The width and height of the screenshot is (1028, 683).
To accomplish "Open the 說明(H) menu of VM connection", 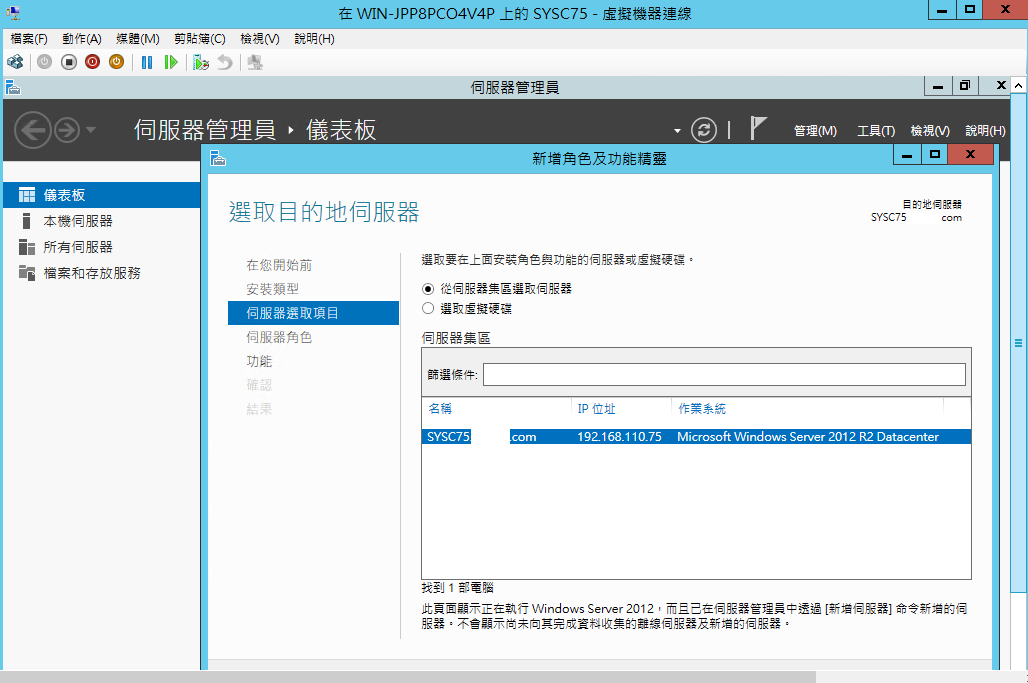I will [314, 39].
